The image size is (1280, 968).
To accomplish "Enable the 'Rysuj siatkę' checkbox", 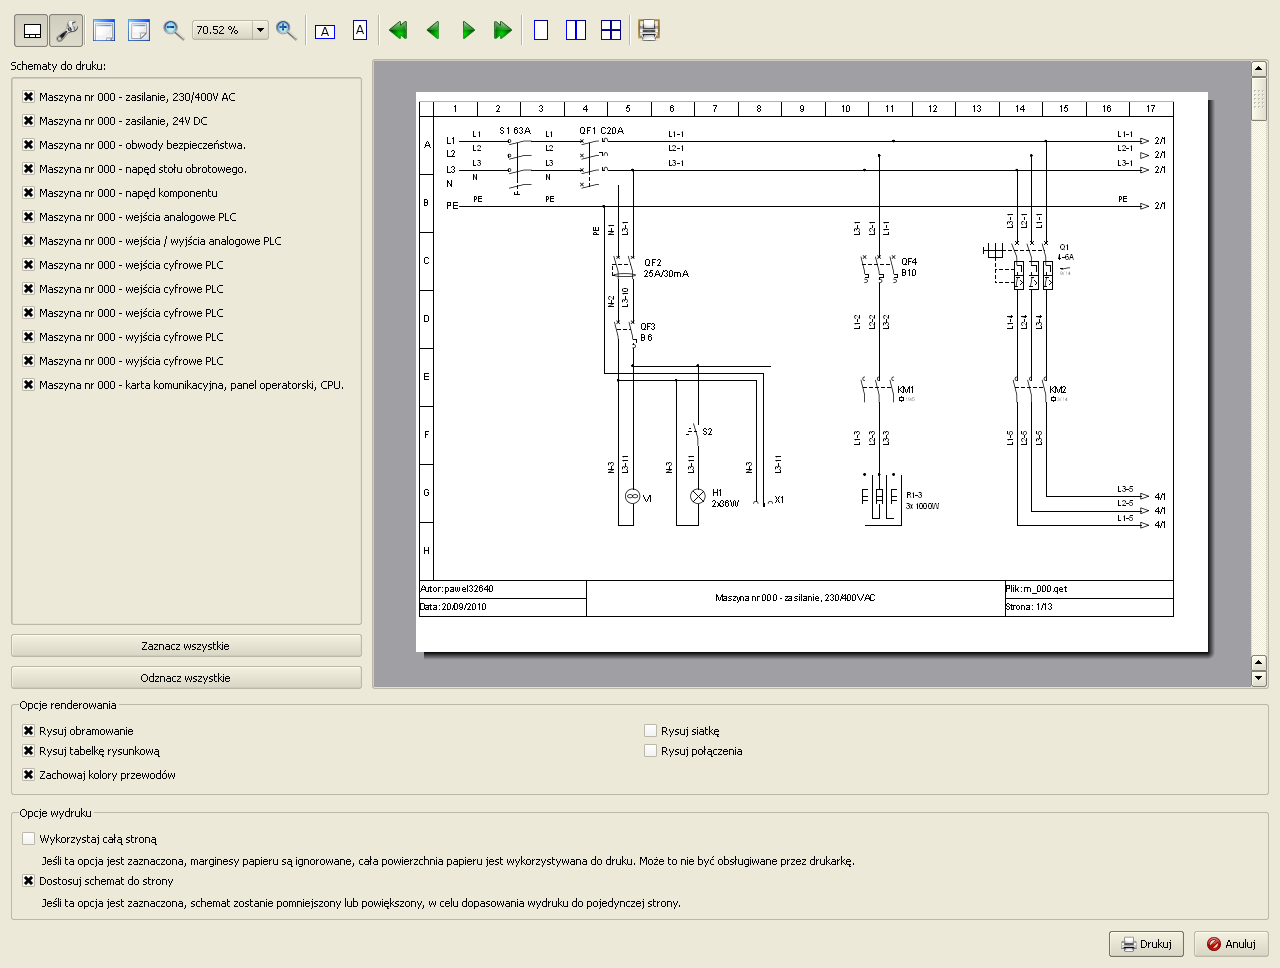I will pyautogui.click(x=651, y=731).
